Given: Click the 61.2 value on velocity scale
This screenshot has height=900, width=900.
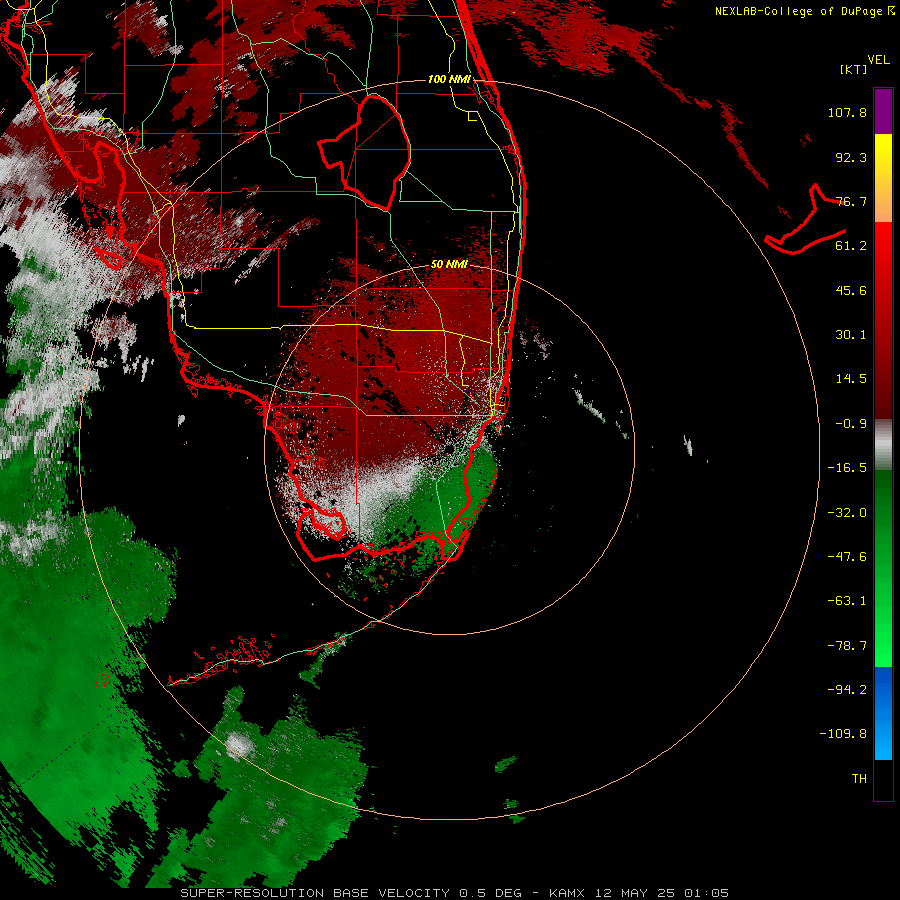Looking at the screenshot, I should point(851,246).
